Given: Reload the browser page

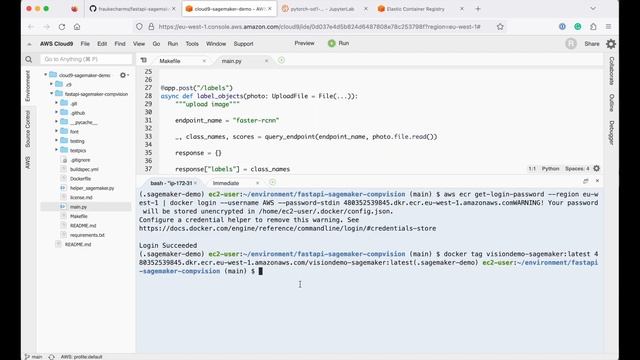Looking at the screenshot, I should point(62,27).
